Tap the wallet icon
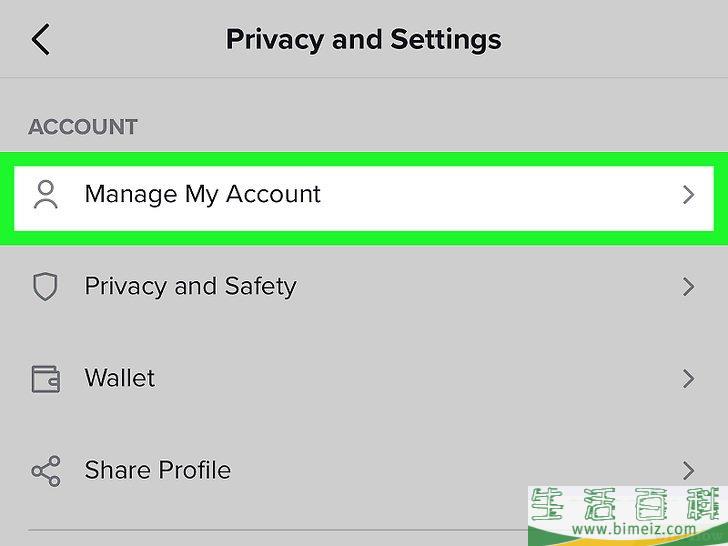 click(46, 379)
